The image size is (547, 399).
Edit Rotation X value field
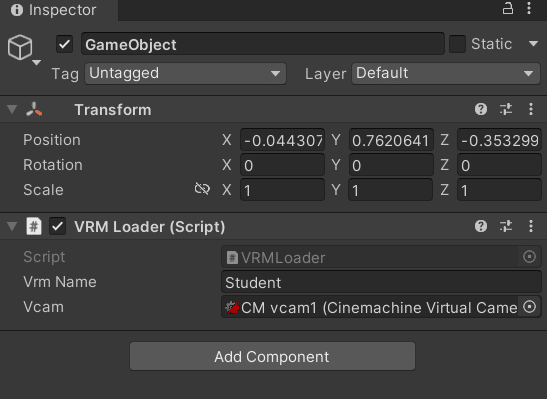point(282,165)
